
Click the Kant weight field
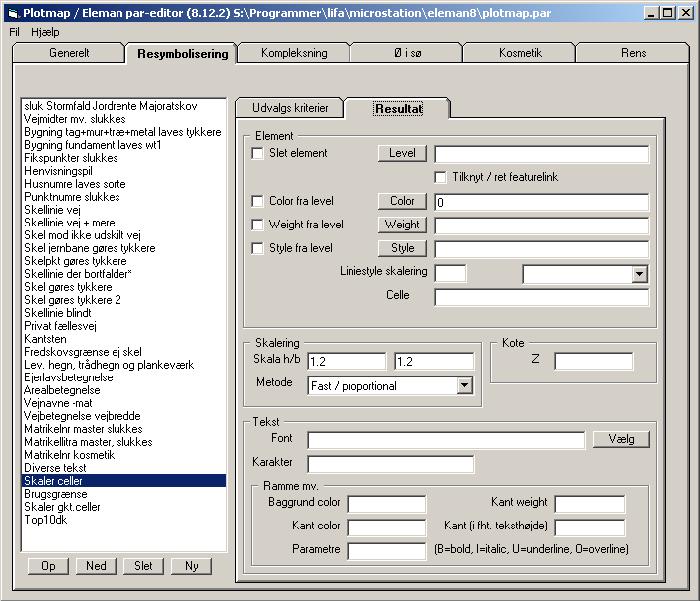pos(590,504)
